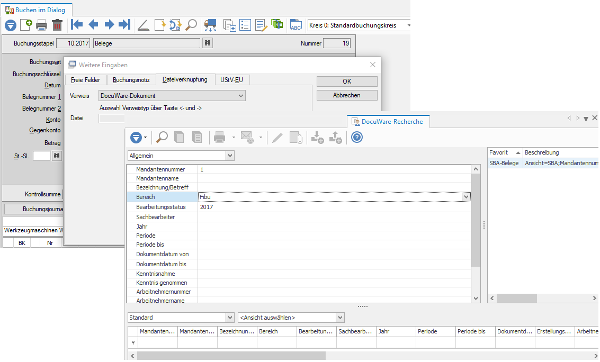
Task: Click the refresh document icon in main toolbar
Action: [175, 25]
